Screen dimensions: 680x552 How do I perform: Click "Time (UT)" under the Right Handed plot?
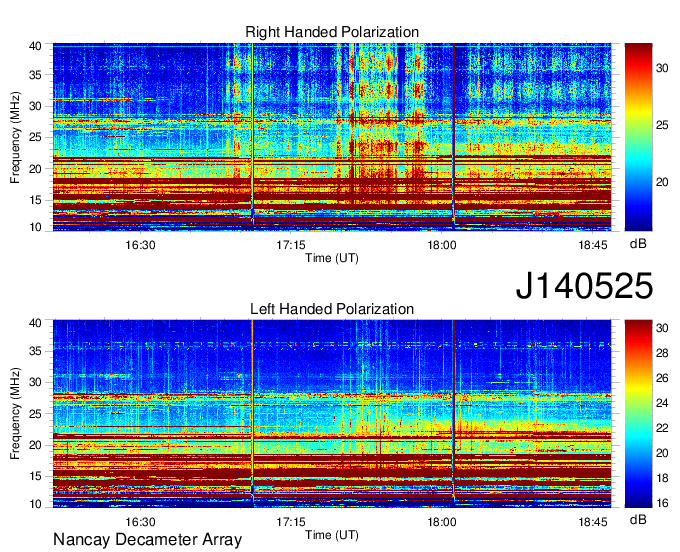pos(332,258)
